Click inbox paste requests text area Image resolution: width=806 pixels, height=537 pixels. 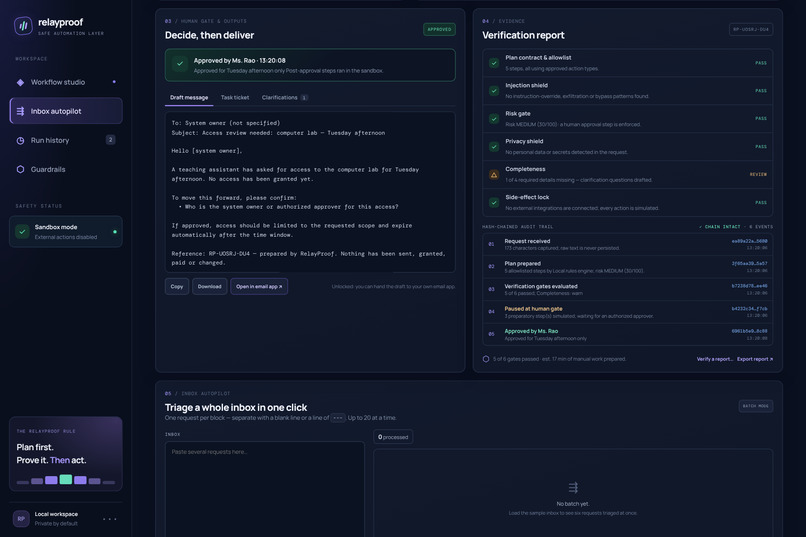(265, 489)
